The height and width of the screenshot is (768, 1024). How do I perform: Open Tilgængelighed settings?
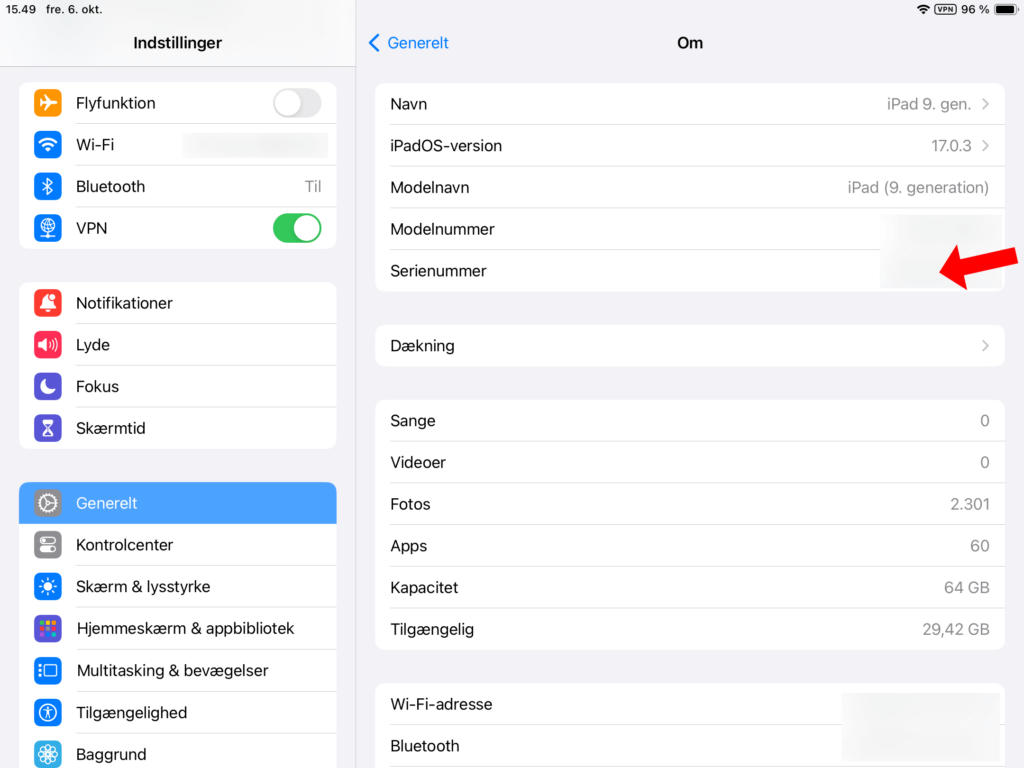(x=178, y=712)
